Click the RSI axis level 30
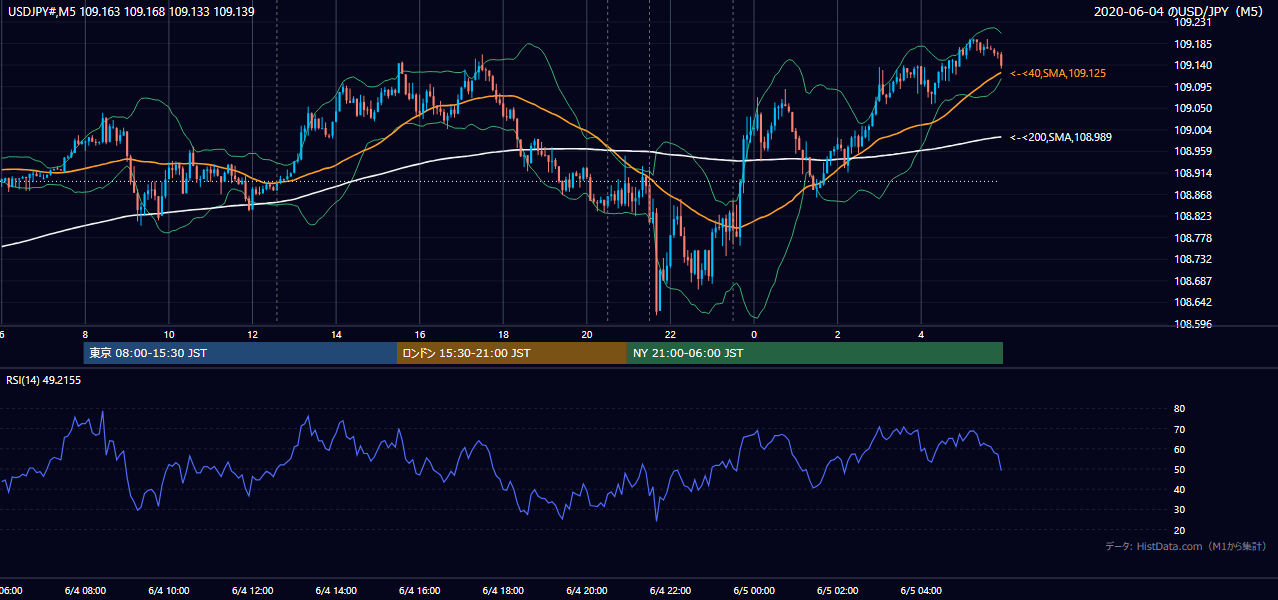Viewport: 1278px width, 600px height. pyautogui.click(x=1180, y=510)
